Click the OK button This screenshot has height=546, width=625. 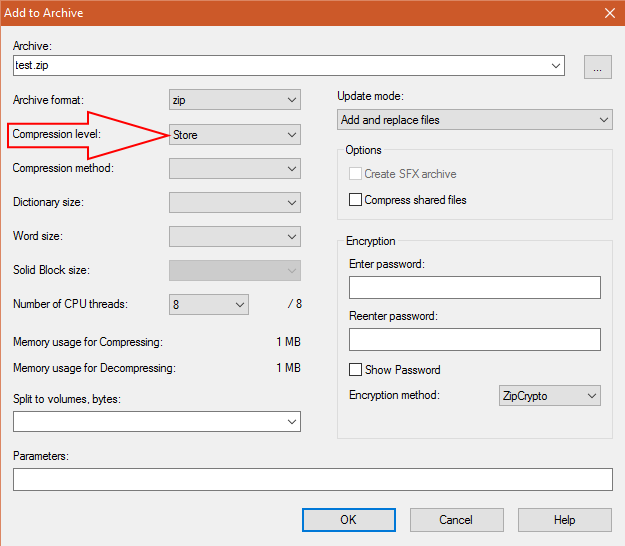click(349, 520)
